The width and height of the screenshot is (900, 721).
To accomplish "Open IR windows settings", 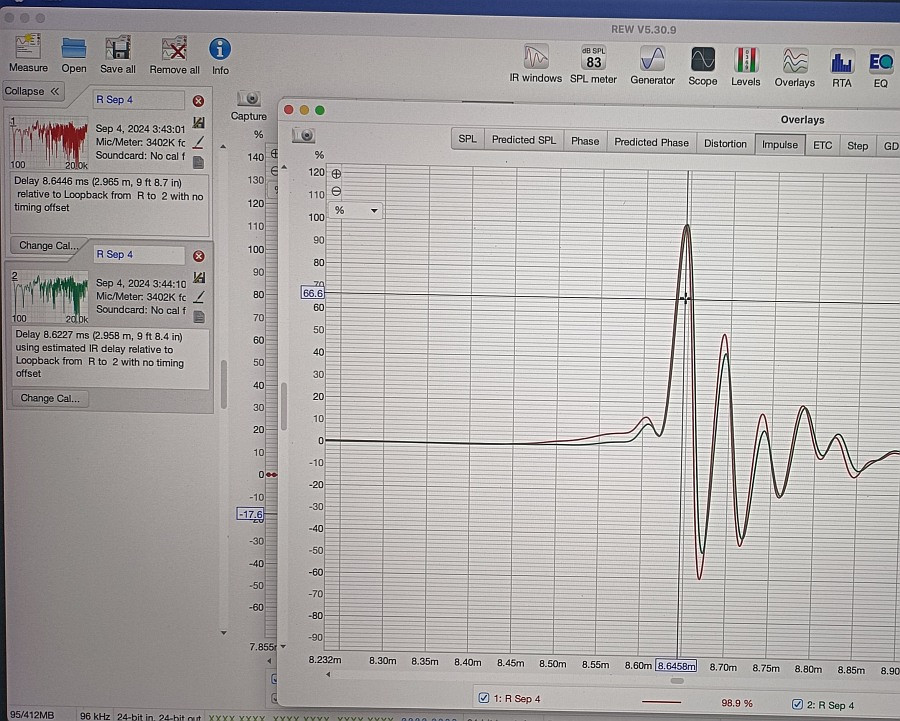I will tap(536, 63).
